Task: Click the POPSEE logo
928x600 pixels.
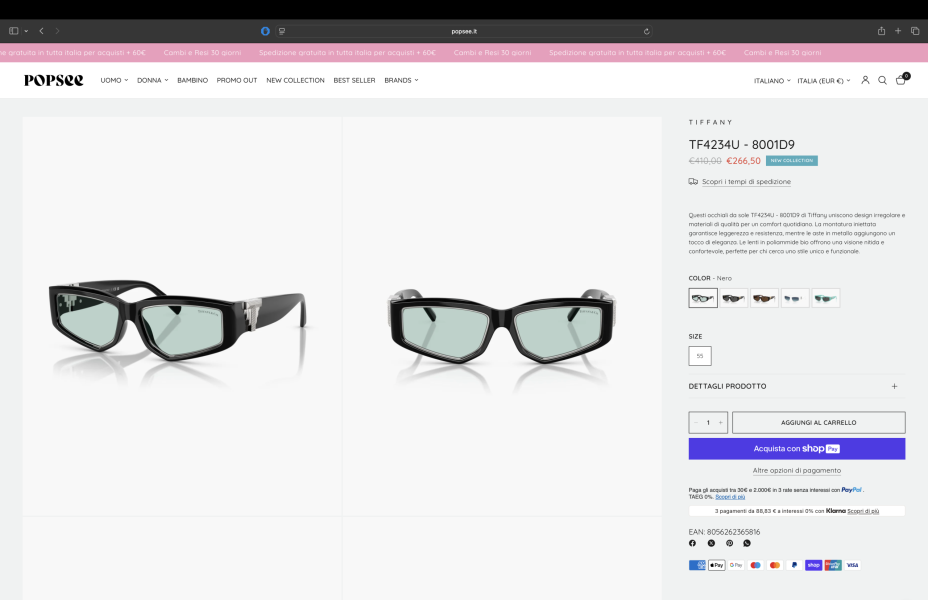Action: tap(54, 80)
